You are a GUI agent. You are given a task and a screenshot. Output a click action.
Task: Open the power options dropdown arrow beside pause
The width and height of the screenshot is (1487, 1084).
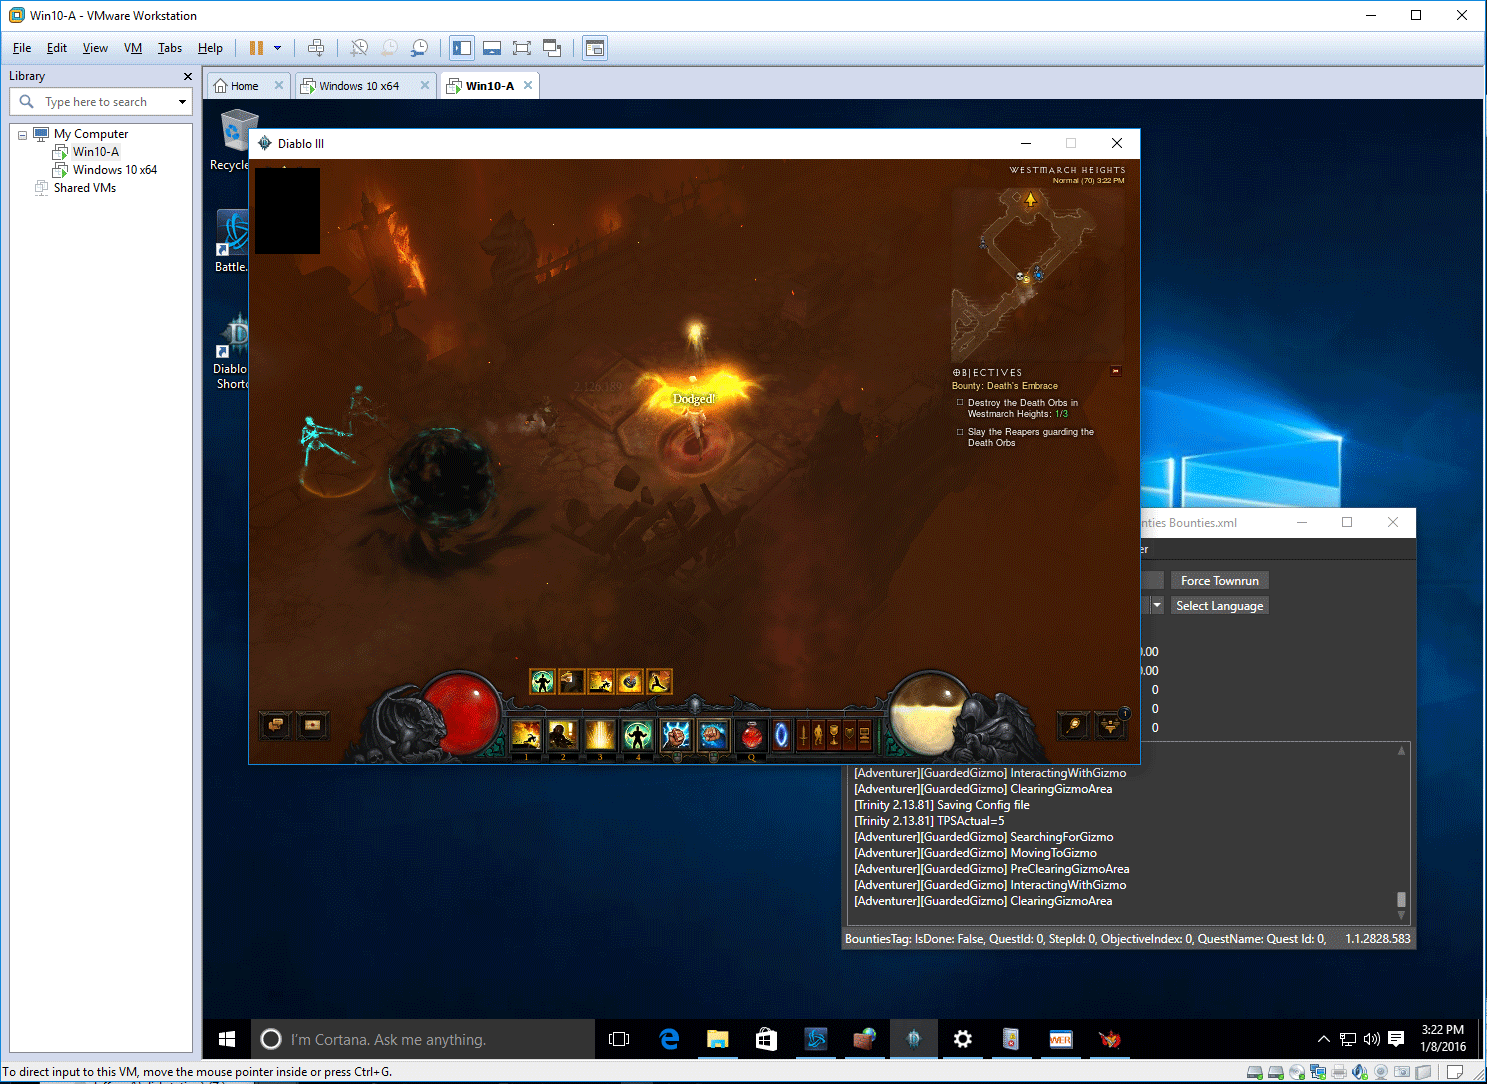278,48
